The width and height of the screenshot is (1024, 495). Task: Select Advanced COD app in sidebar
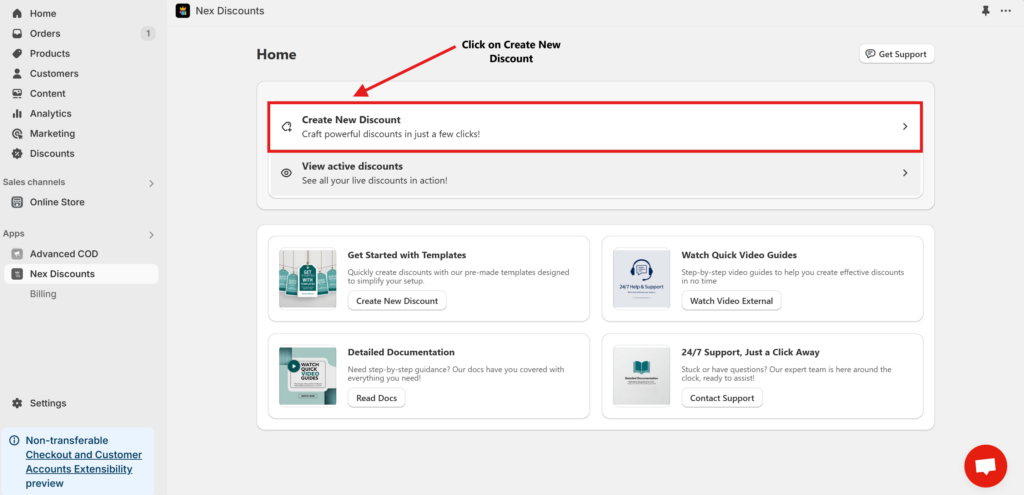tap(63, 254)
